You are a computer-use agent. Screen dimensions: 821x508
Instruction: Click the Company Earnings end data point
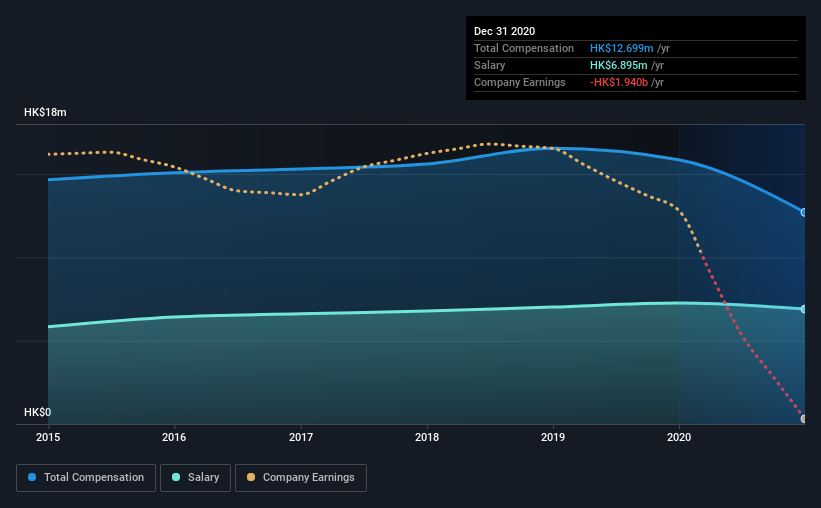click(x=804, y=418)
